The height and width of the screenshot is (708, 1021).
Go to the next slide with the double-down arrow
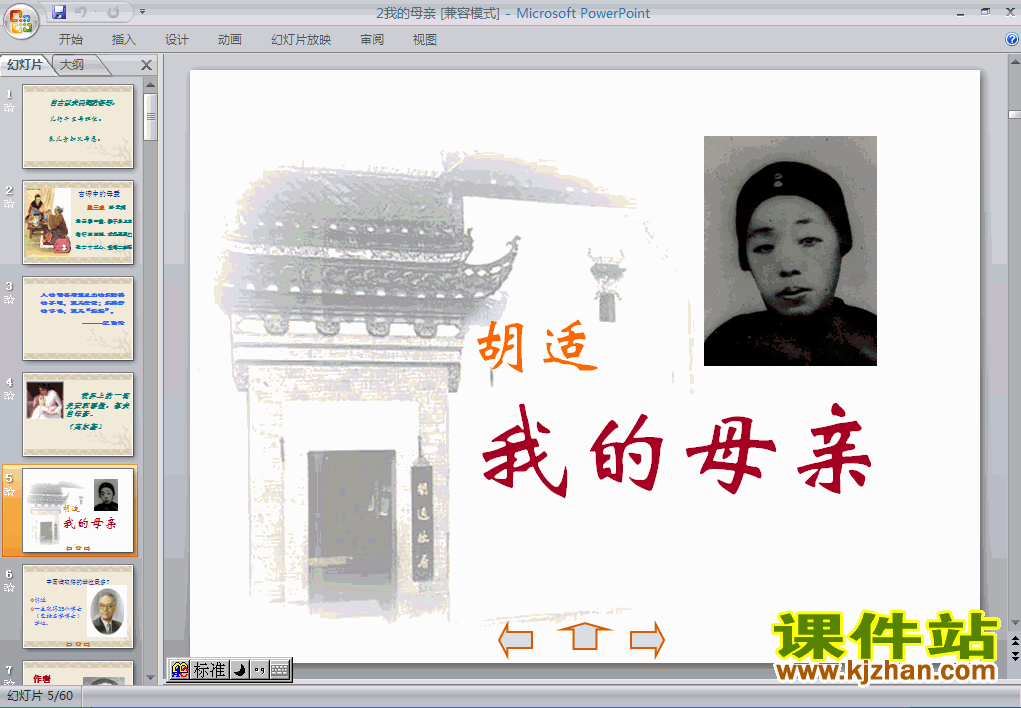coord(1014,655)
